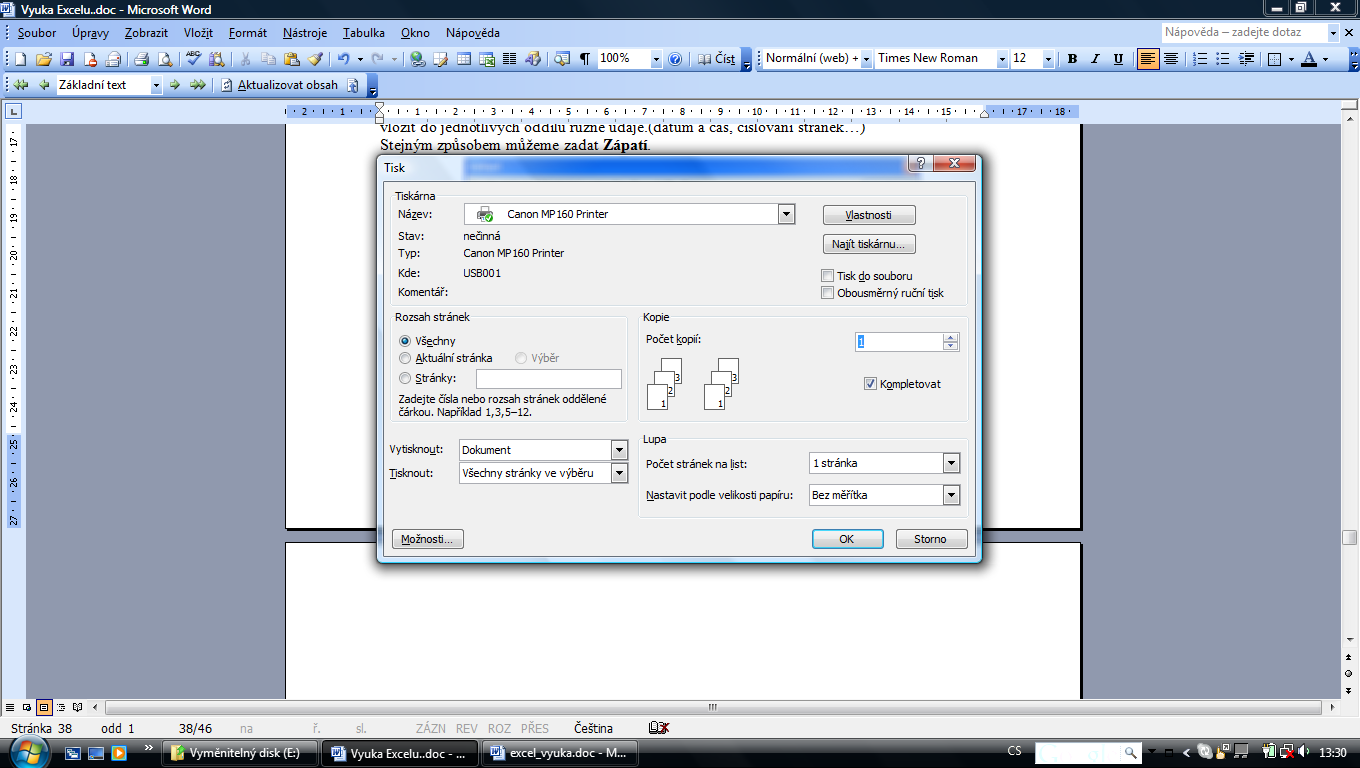Align text left in toolbar
Screen dimensions: 1360x768
coord(1147,59)
